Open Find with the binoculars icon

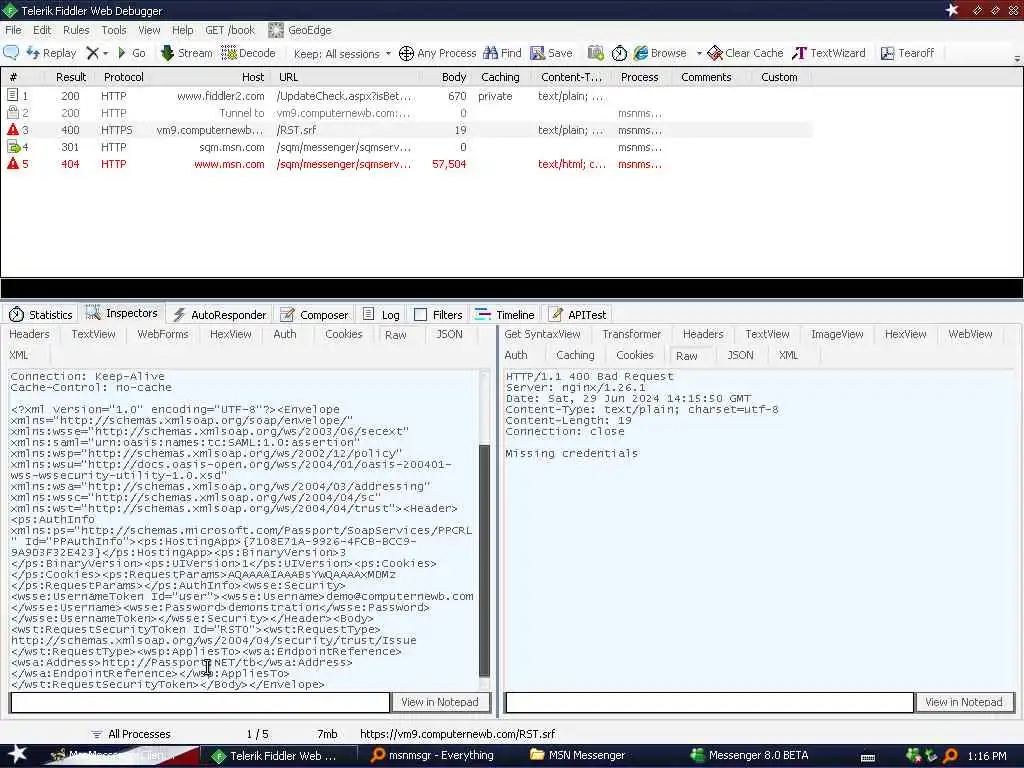click(502, 53)
